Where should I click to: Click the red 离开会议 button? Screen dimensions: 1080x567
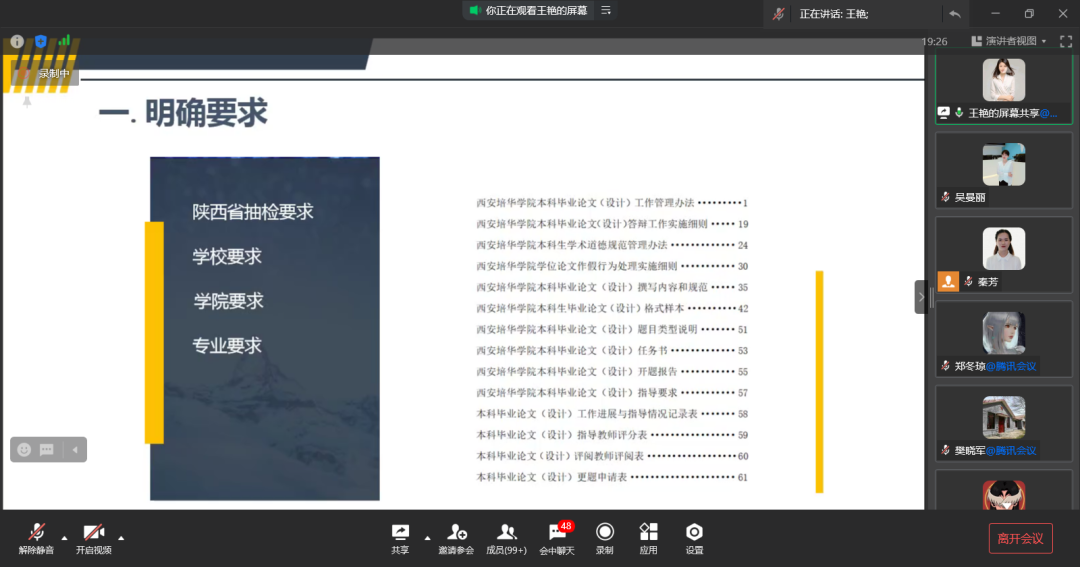[1020, 538]
